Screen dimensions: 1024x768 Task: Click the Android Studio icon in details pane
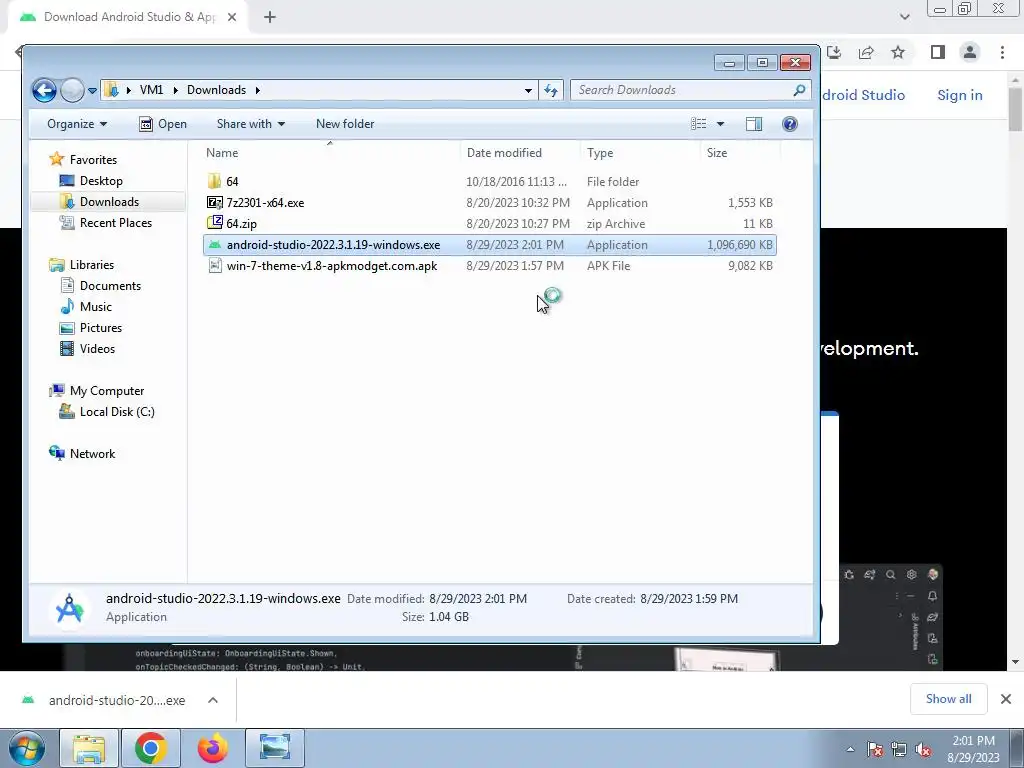click(x=69, y=609)
